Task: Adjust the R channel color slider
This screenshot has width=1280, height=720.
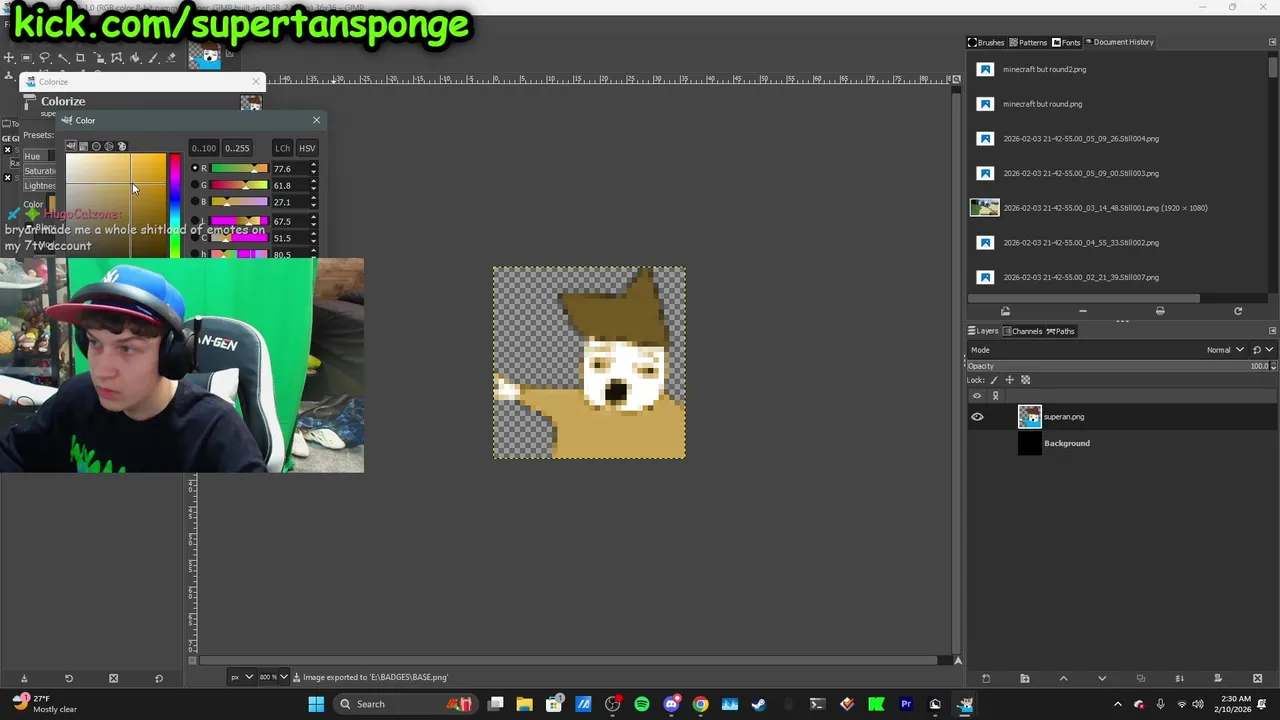Action: point(239,168)
